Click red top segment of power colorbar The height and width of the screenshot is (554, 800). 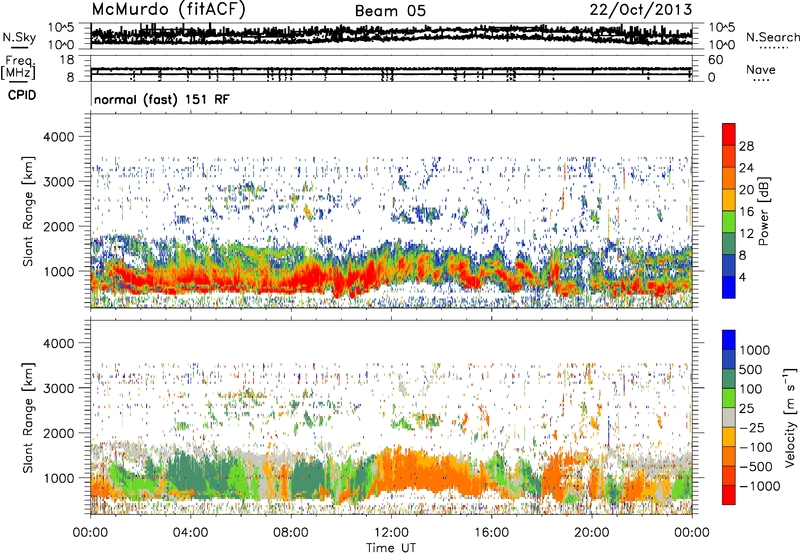click(729, 134)
